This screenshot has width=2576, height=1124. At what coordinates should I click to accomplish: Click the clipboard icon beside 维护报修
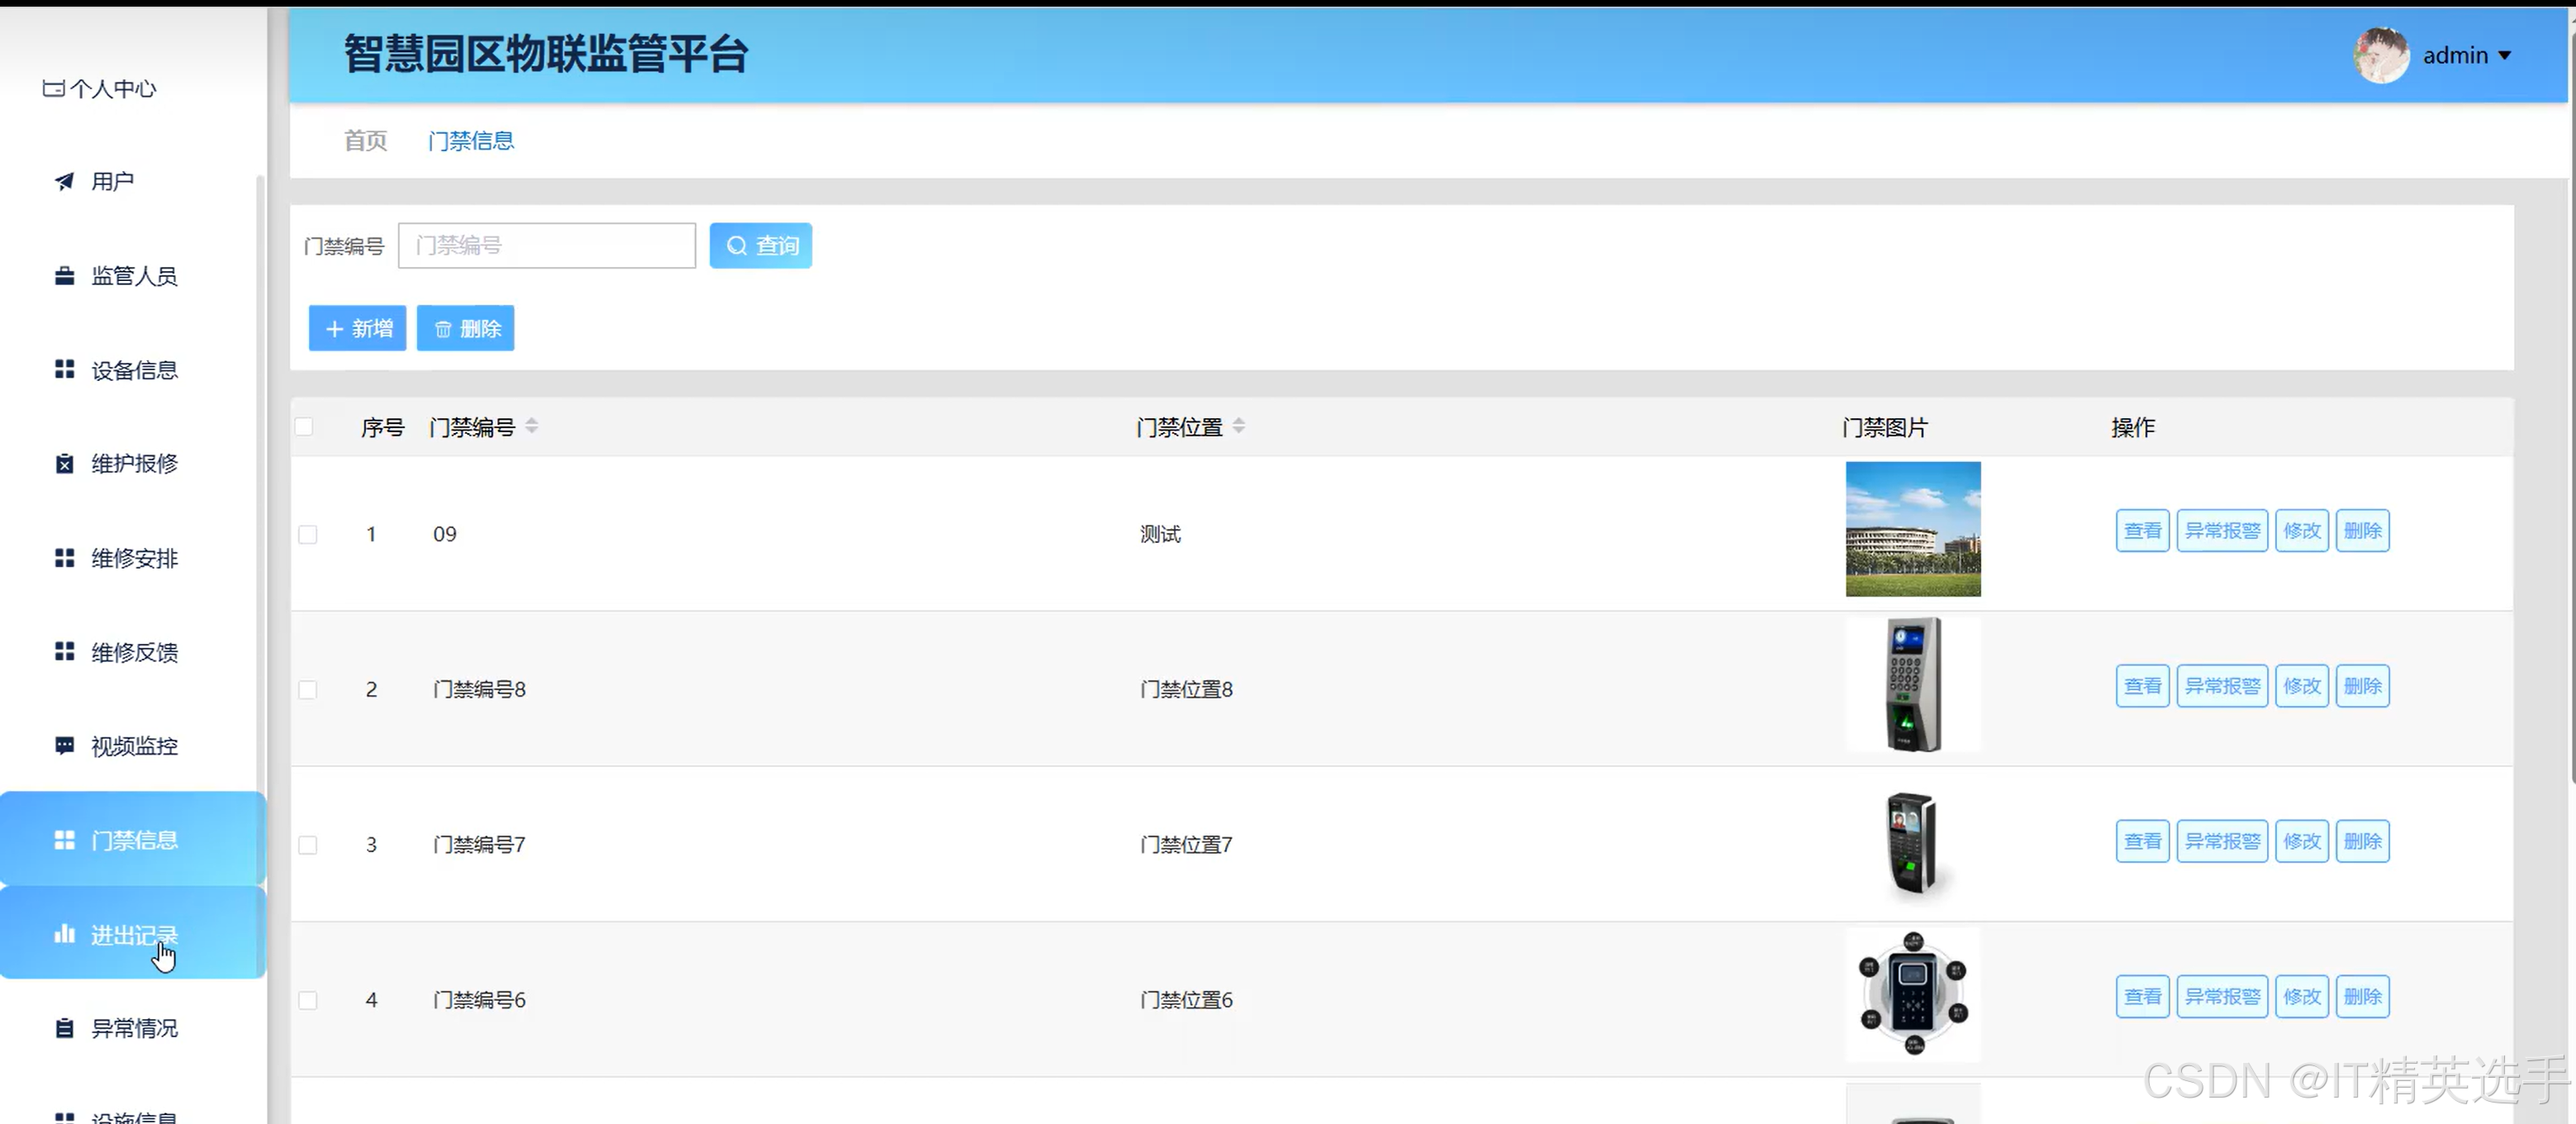click(x=64, y=464)
